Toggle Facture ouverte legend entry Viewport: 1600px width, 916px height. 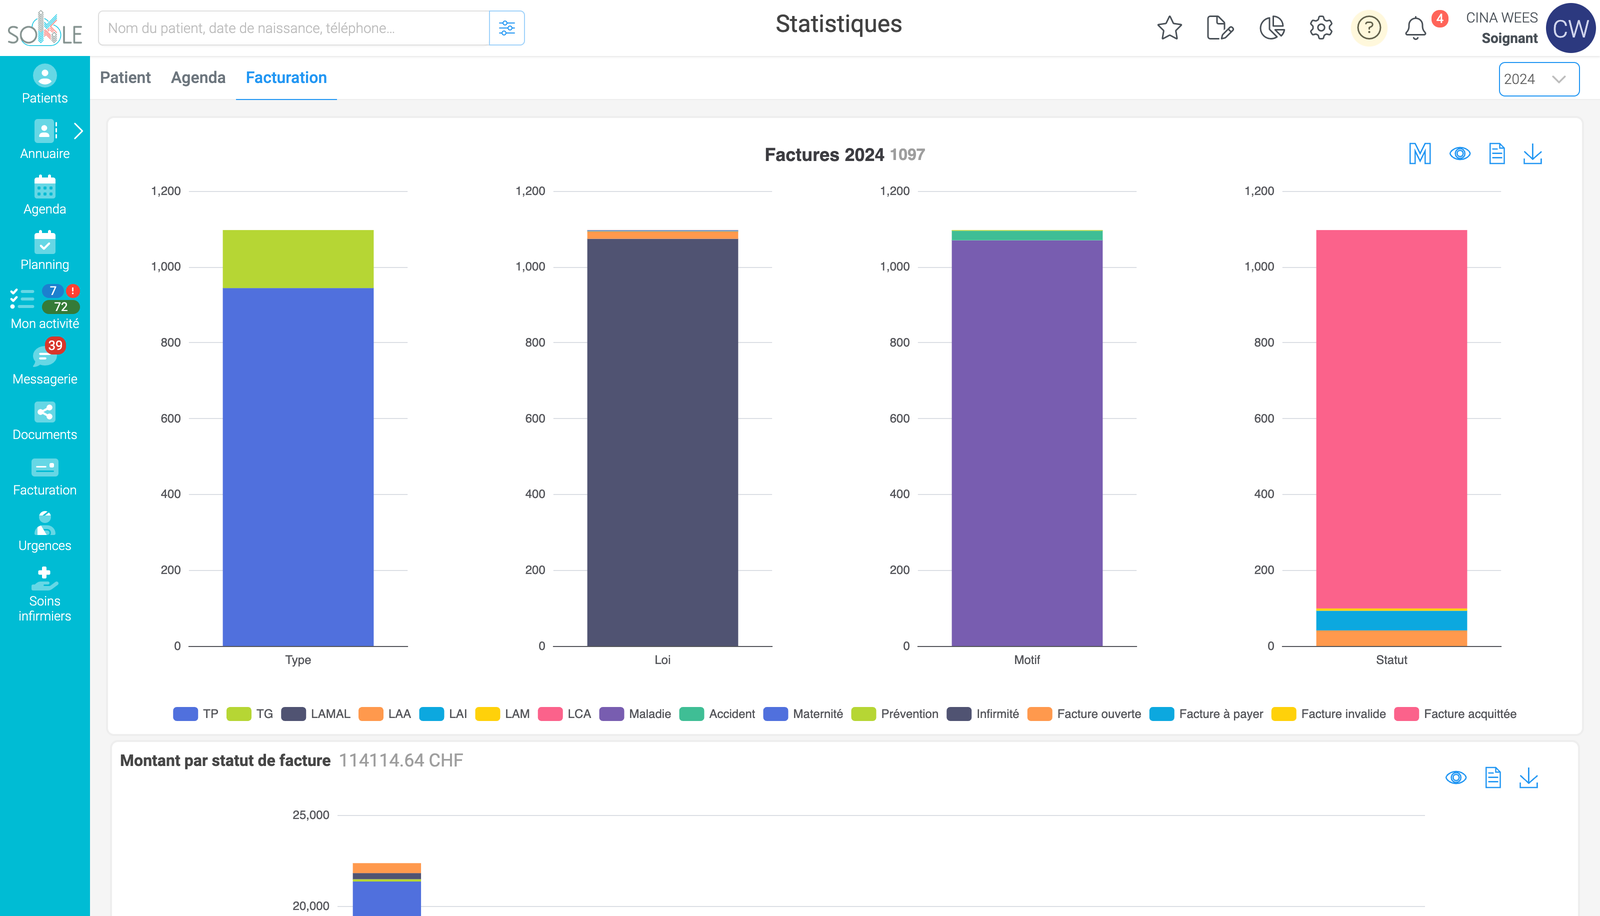click(x=1084, y=714)
